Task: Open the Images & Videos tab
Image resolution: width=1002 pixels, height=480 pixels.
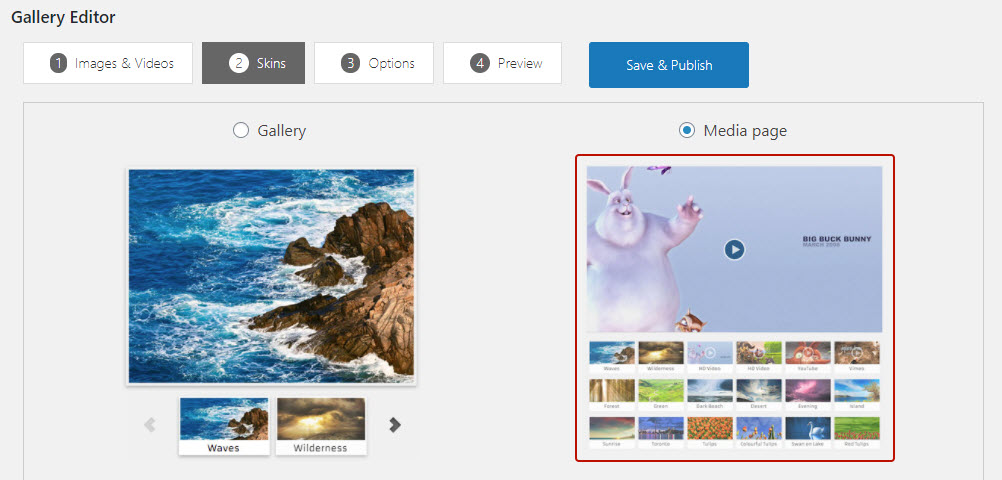Action: pyautogui.click(x=108, y=63)
